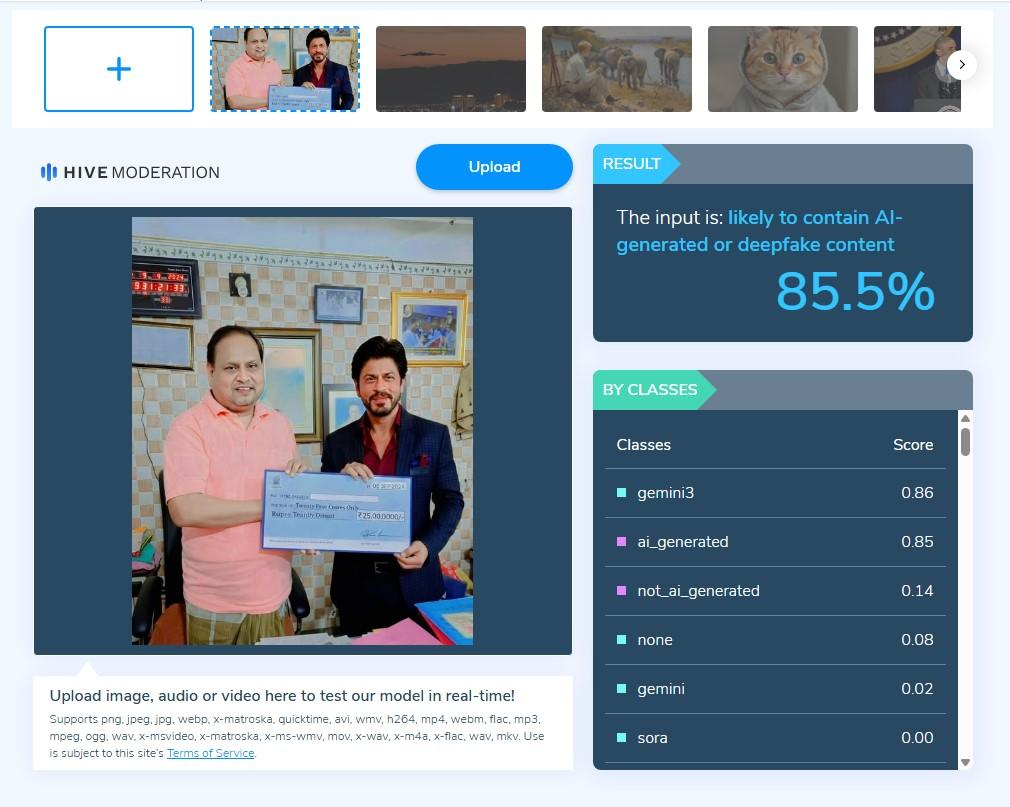This screenshot has height=807, width=1010.
Task: Click the Hive Moderation logo
Action: [x=130, y=172]
